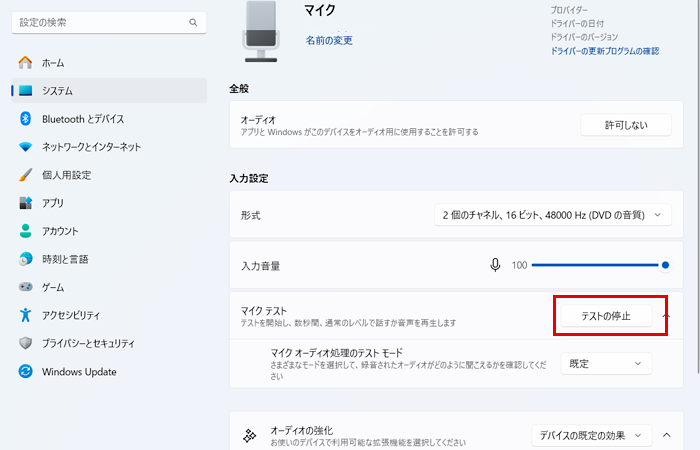
Task: Click the 入力設定 section heading
Action: [249, 179]
